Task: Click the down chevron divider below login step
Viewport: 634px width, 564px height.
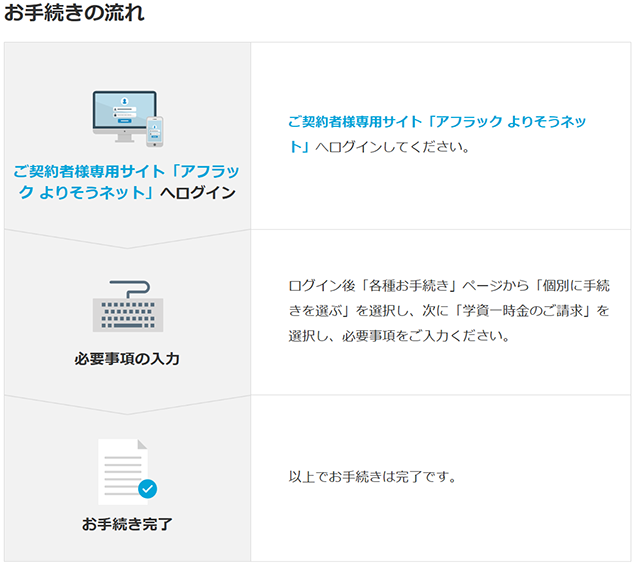Action: (127, 240)
